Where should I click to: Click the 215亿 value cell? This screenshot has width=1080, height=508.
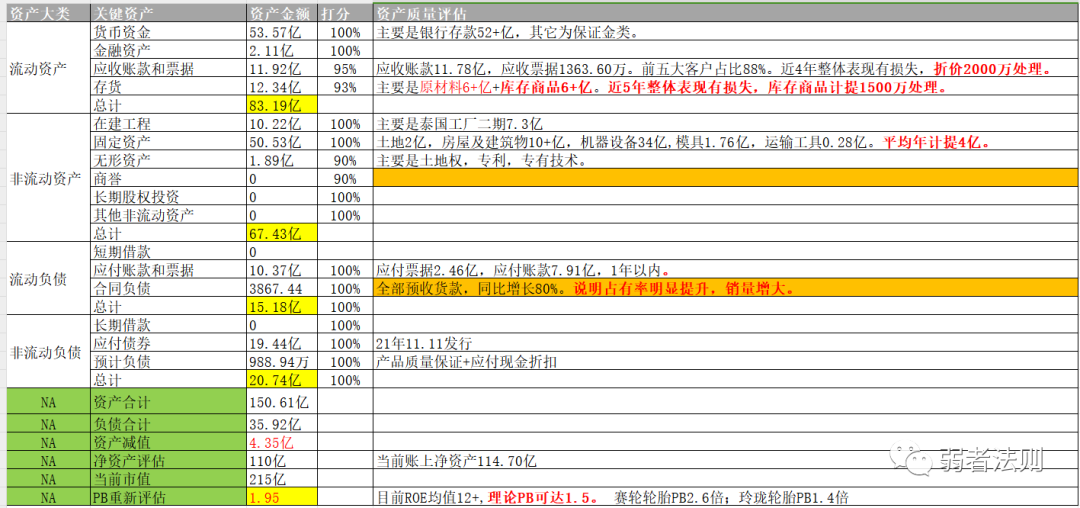(x=283, y=478)
